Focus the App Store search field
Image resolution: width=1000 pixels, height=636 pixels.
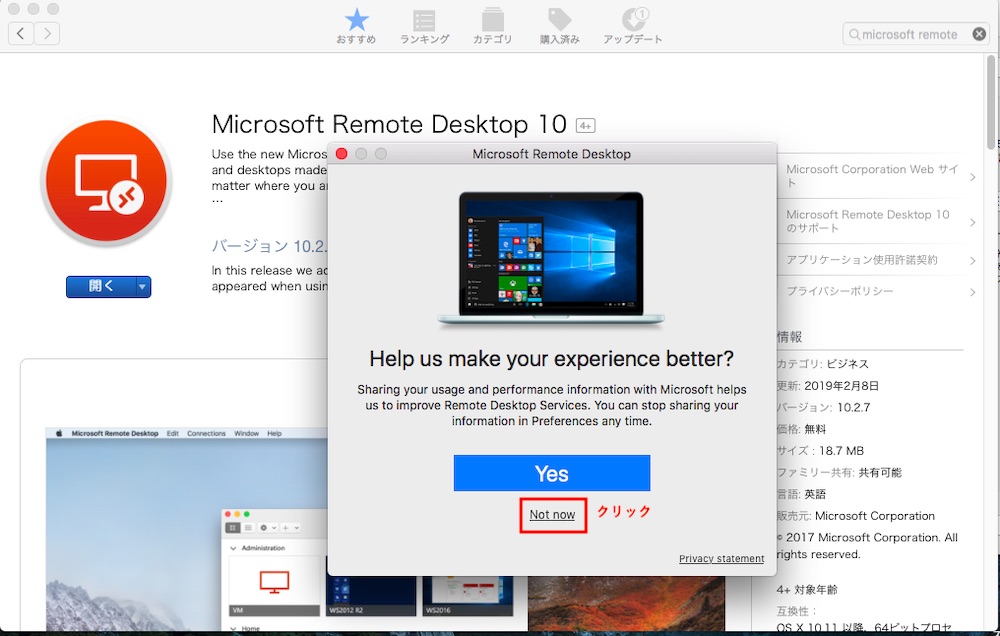click(x=916, y=34)
